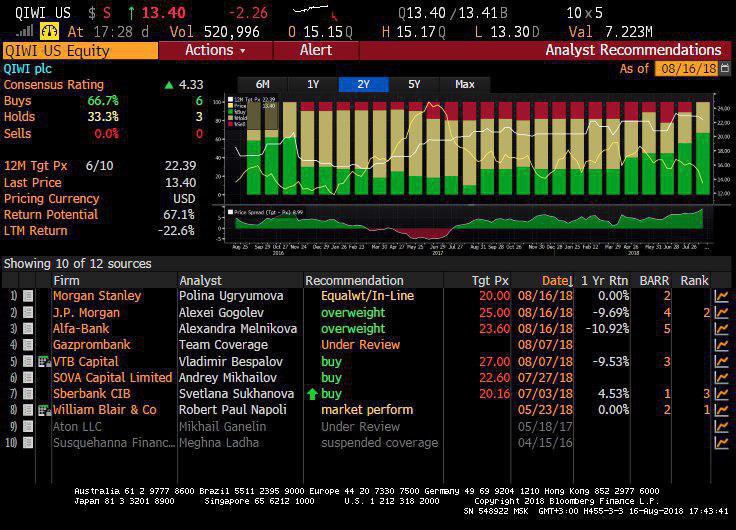Open Susquehanna report document icon
Image resolution: width=736 pixels, height=530 pixels.
(x=28, y=442)
